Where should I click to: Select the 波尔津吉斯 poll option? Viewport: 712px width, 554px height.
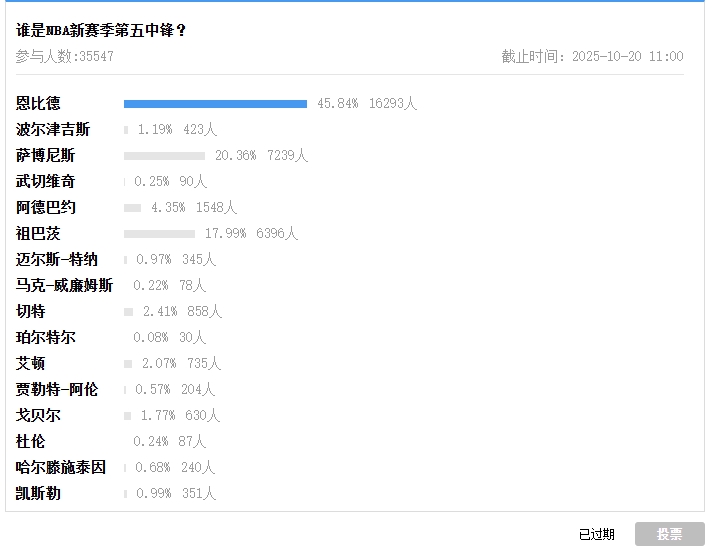(53, 129)
